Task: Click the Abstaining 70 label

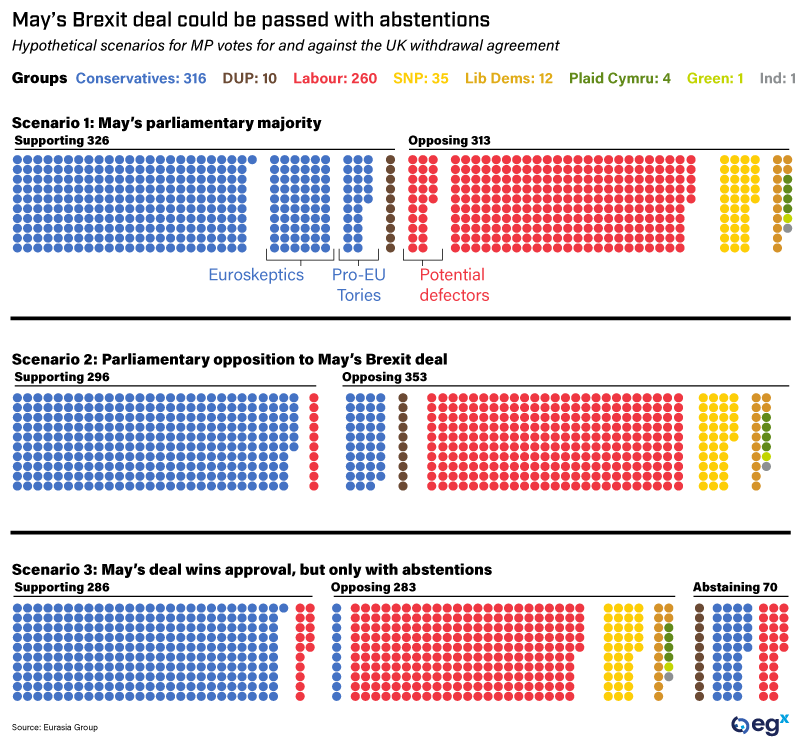Action: coord(735,587)
